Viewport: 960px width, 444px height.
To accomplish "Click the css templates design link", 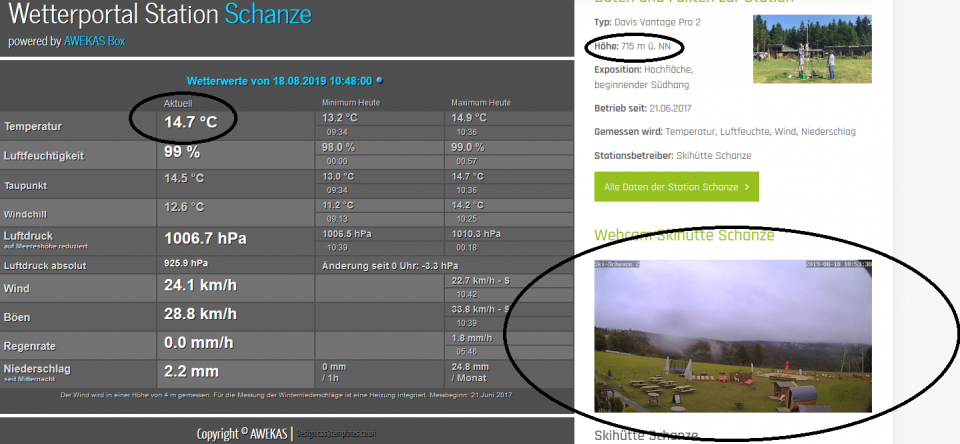I will coord(328,434).
